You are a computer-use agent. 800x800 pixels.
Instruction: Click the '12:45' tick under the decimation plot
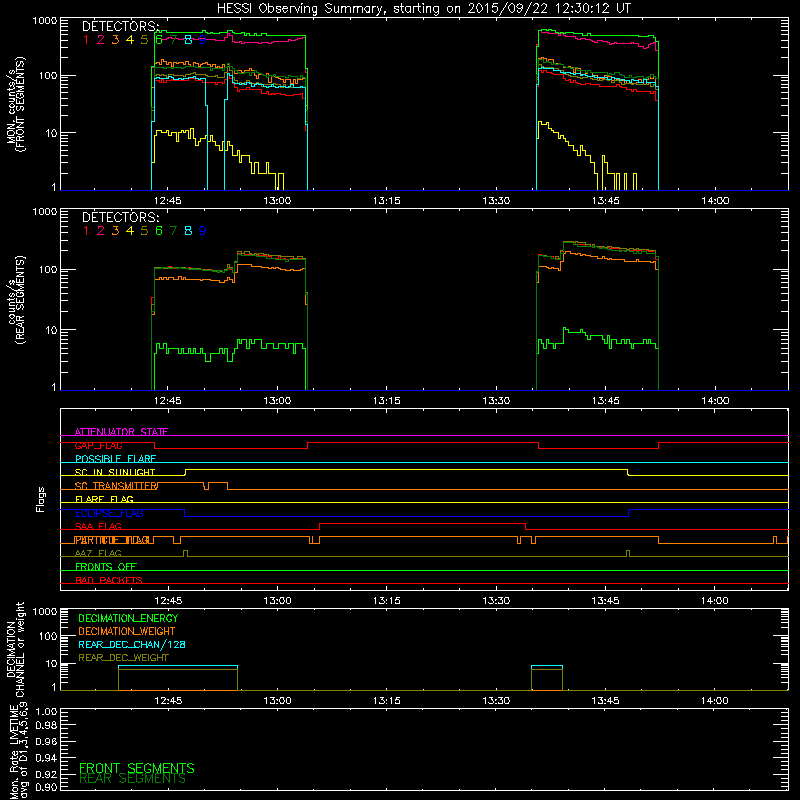[168, 701]
